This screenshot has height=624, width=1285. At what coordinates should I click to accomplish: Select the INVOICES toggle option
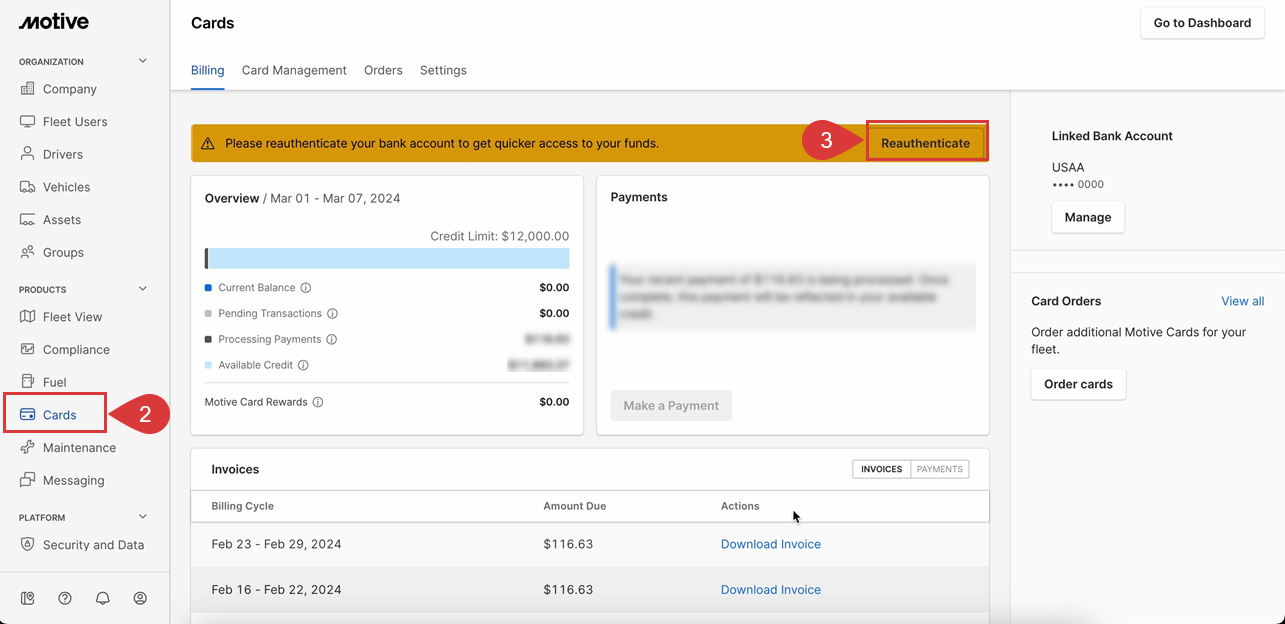click(x=881, y=469)
